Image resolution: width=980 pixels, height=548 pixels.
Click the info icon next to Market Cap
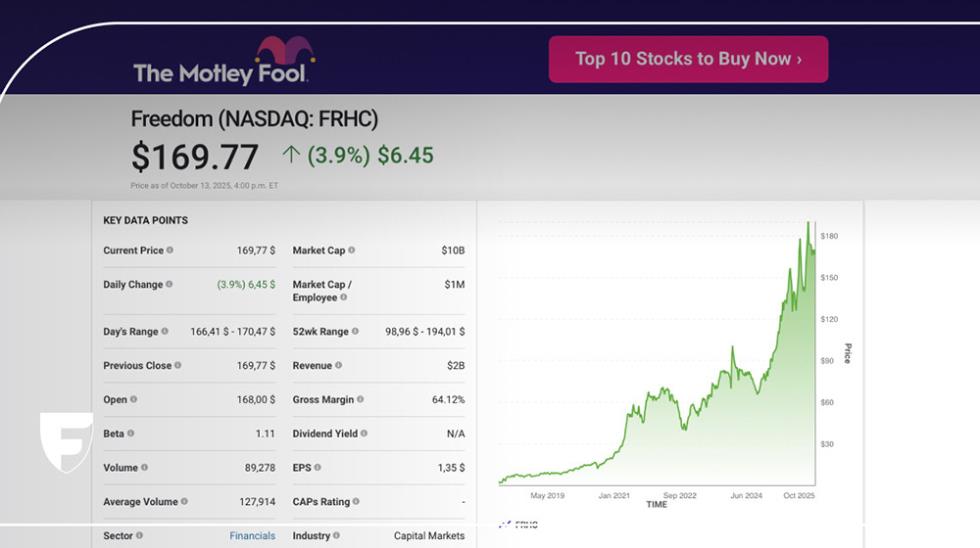point(352,250)
